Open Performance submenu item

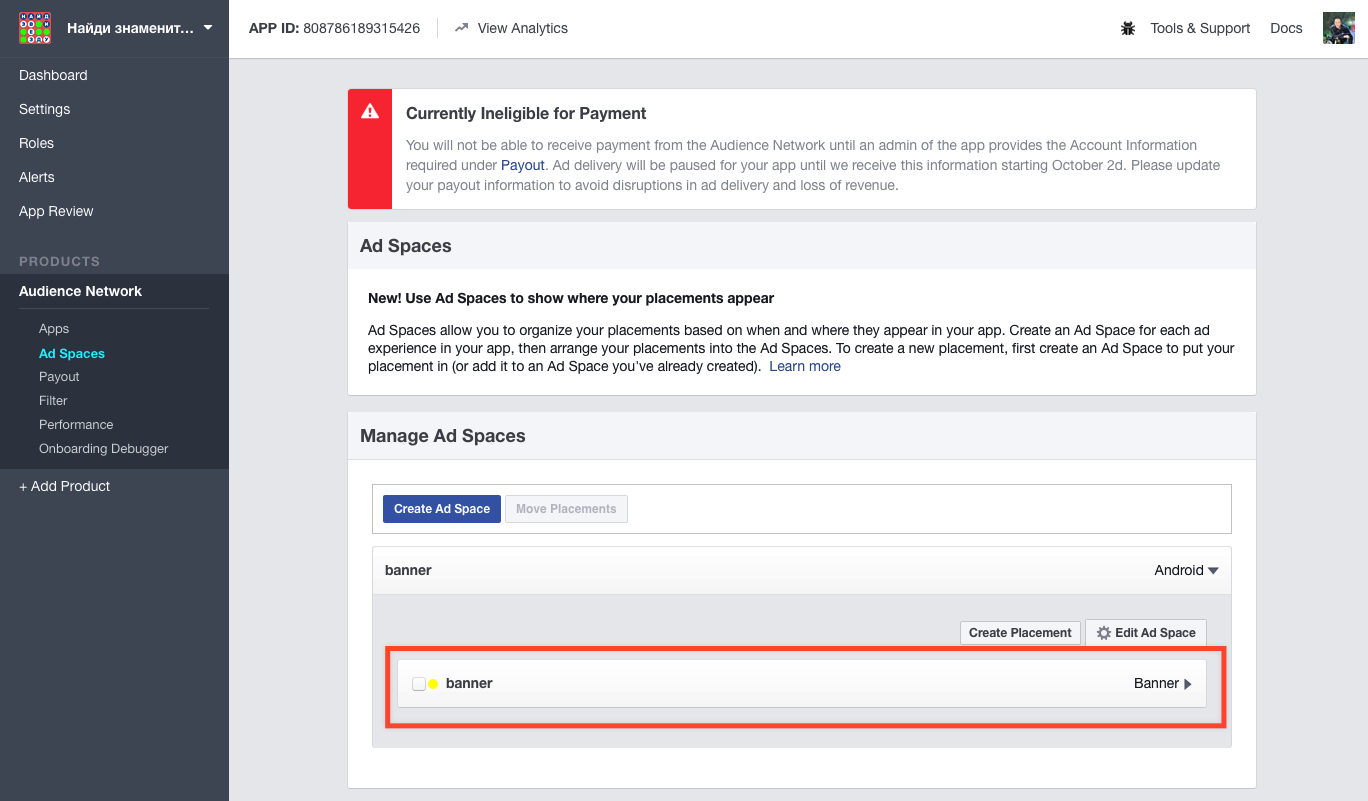point(76,425)
